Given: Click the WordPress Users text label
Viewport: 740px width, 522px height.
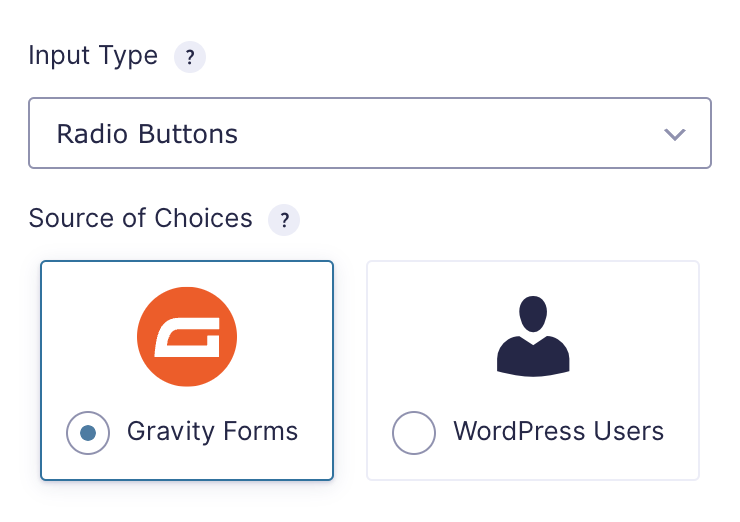Looking at the screenshot, I should 558,432.
